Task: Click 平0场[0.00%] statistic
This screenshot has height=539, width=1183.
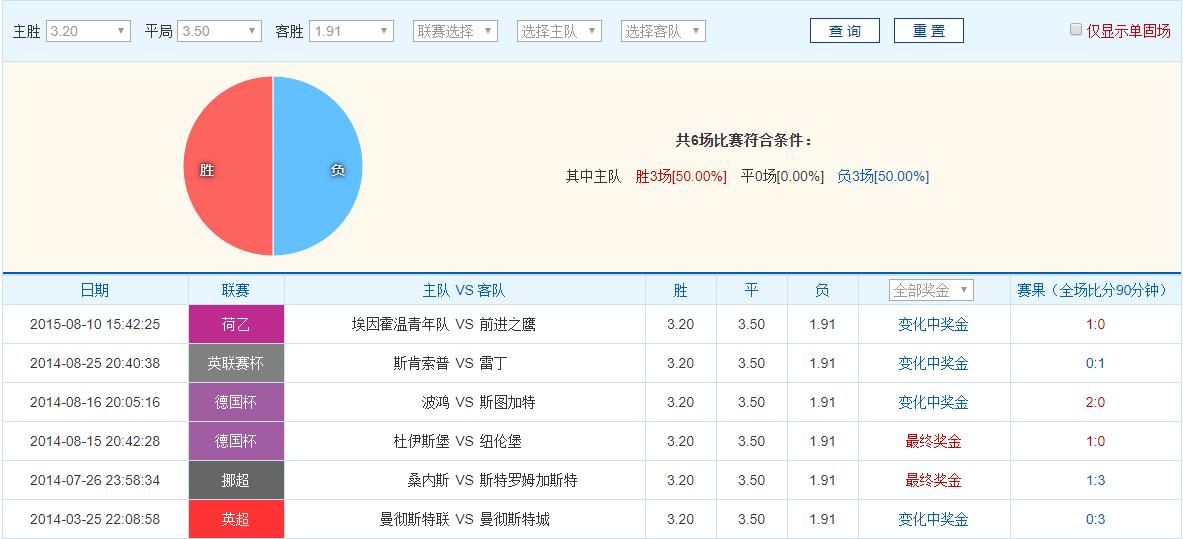Action: click(x=782, y=177)
